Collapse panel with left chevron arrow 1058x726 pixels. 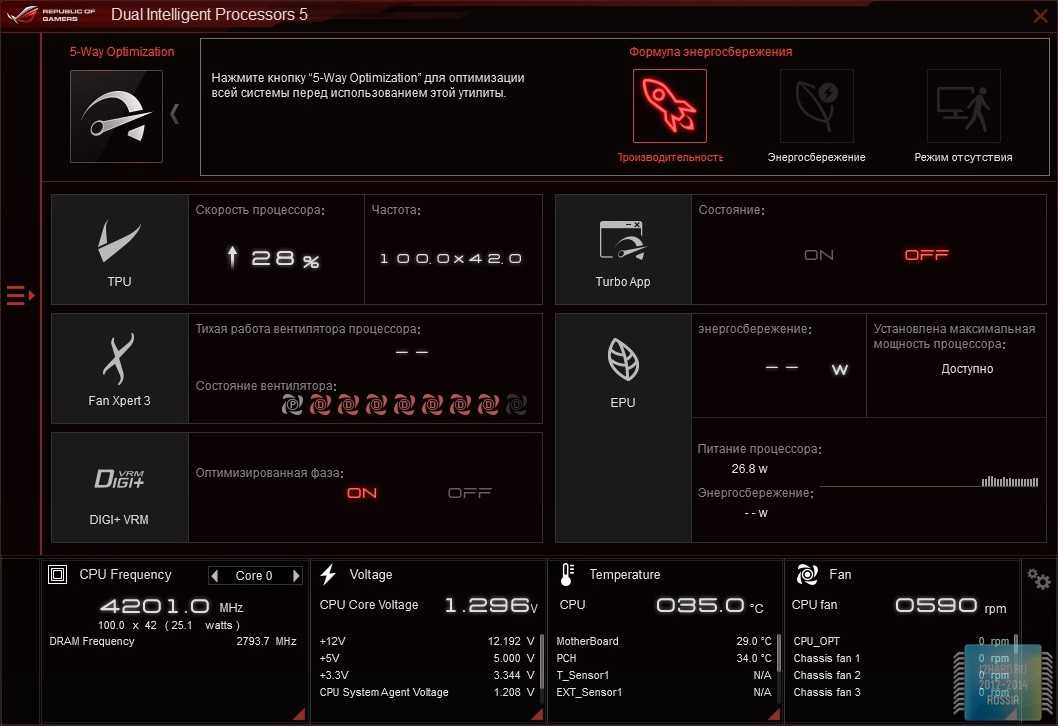[x=175, y=114]
